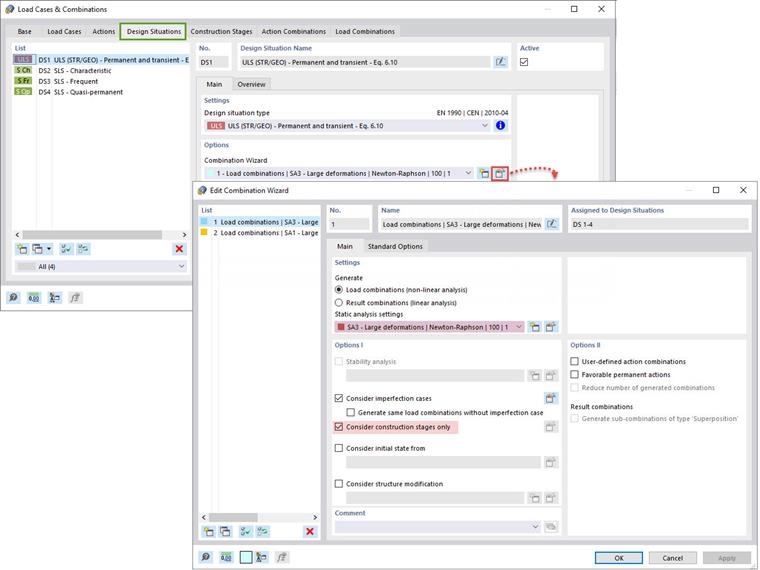Select DS2 SLS - Characteristic in list

pos(101,71)
